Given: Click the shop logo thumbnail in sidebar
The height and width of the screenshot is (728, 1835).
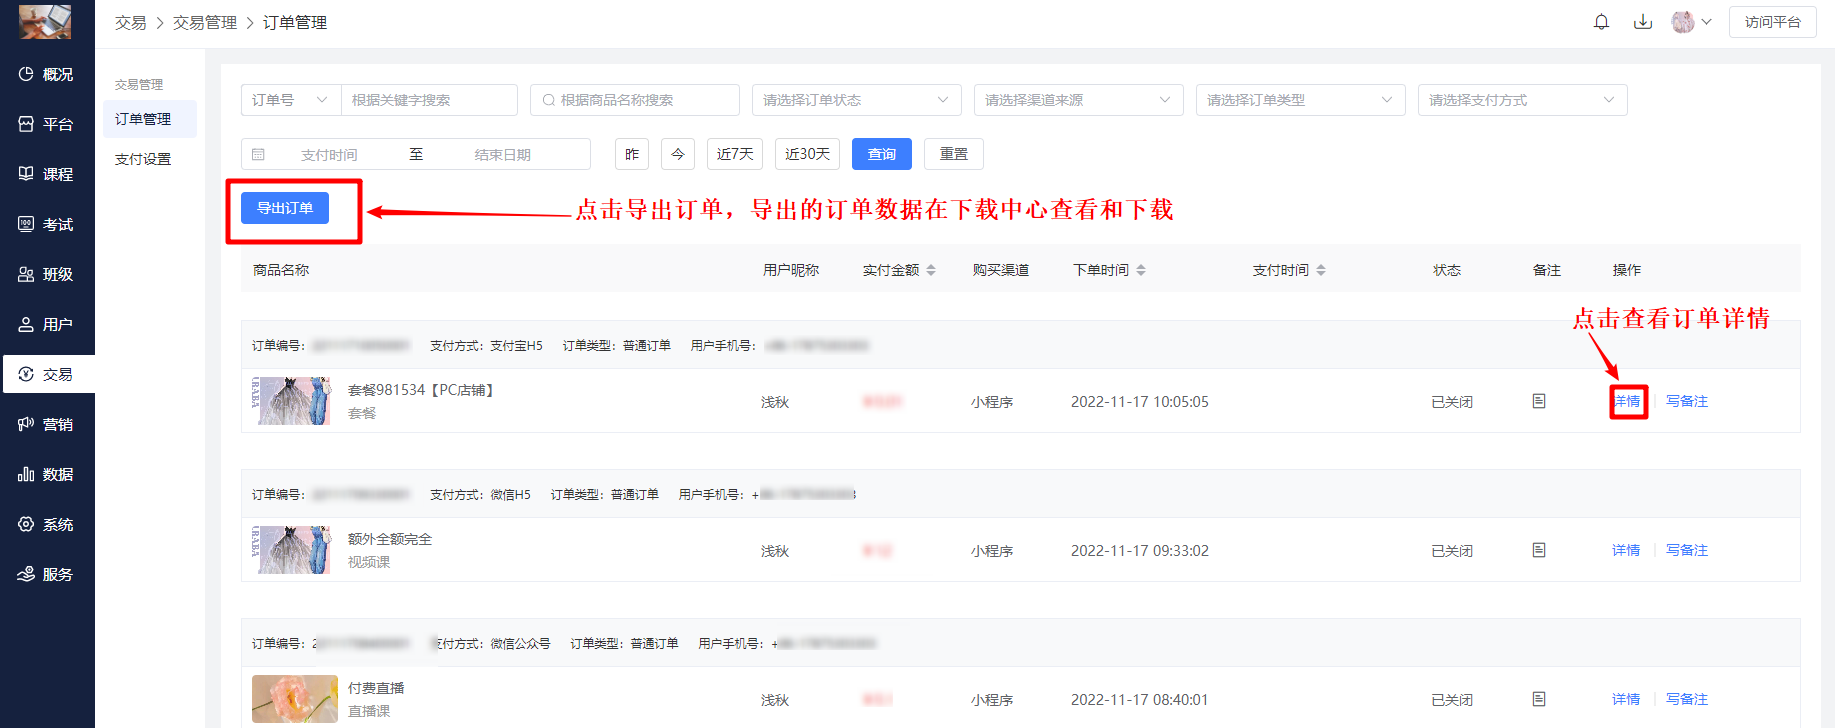Looking at the screenshot, I should (45, 21).
